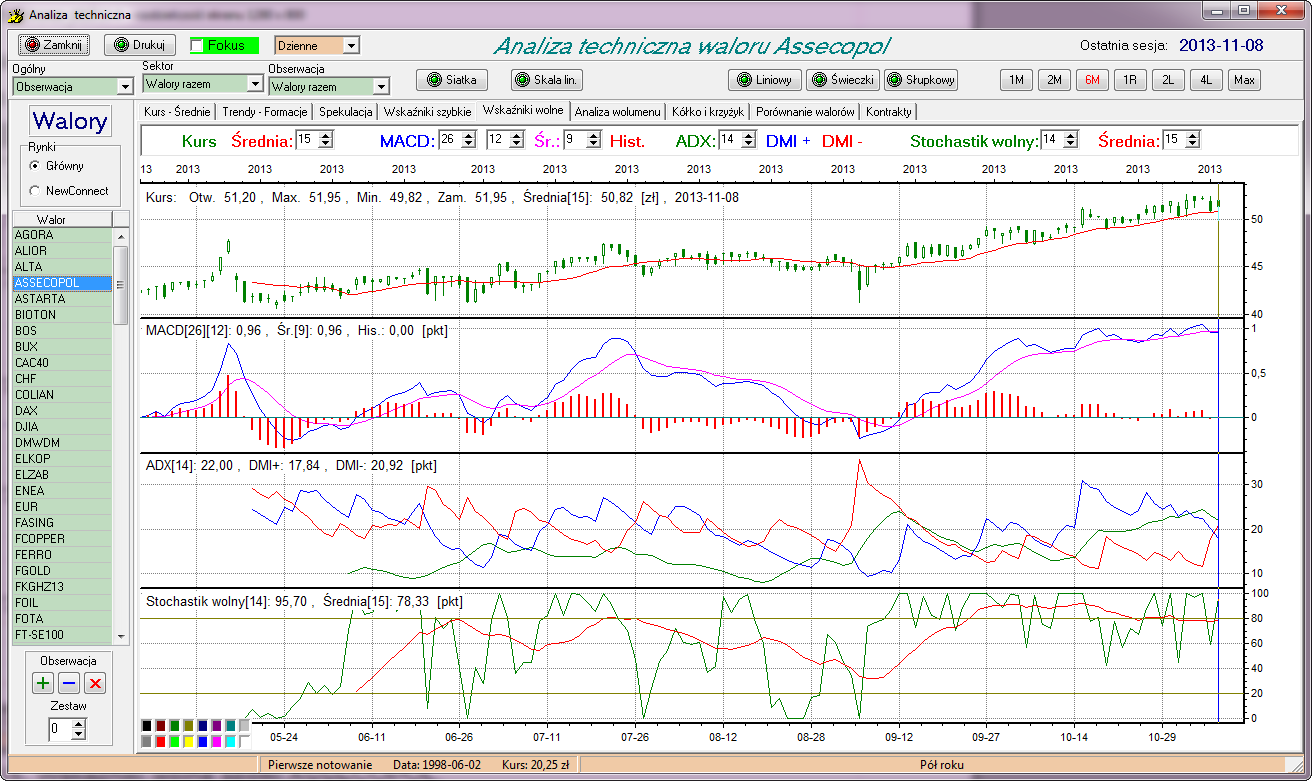Set range to Max

[1245, 80]
